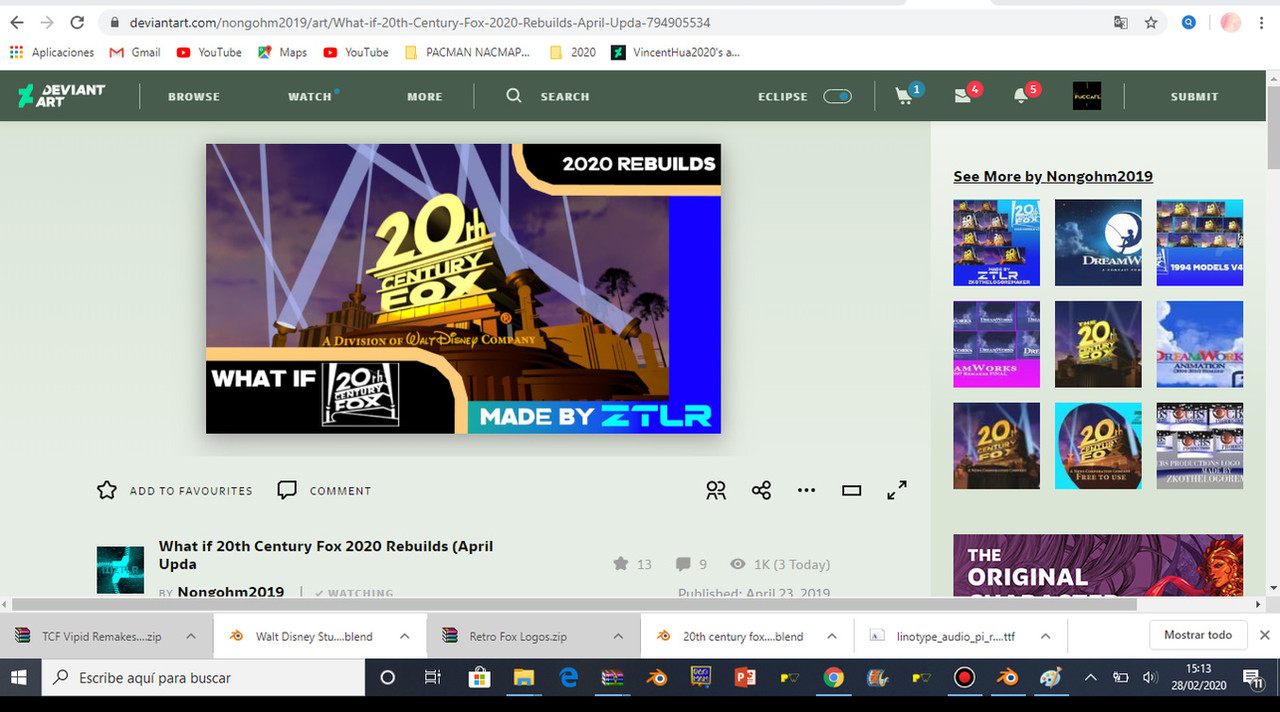The height and width of the screenshot is (712, 1280).
Task: Close the downloads bar
Action: point(1264,635)
